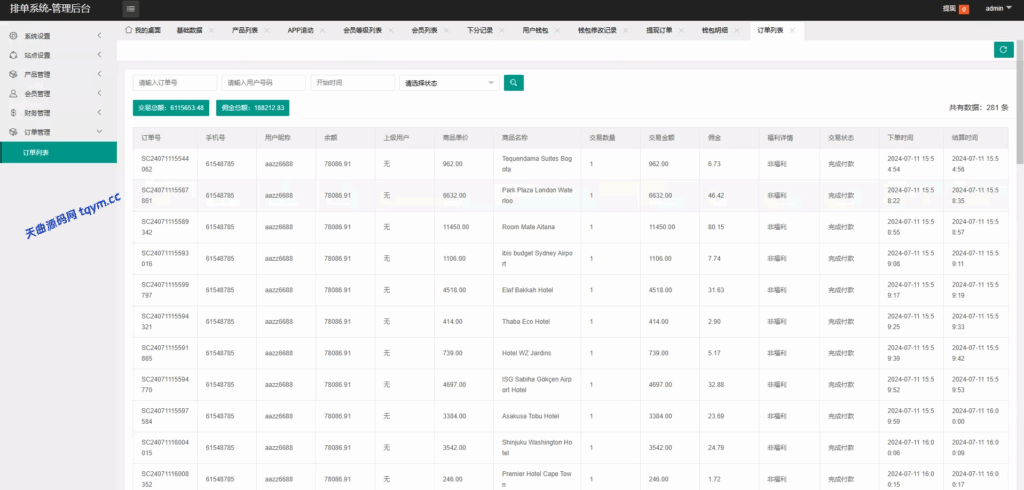Screen dimensions: 1024x490
Task: Click the ISG Sabiha Gökçen Airport Hotel cell
Action: (537, 385)
